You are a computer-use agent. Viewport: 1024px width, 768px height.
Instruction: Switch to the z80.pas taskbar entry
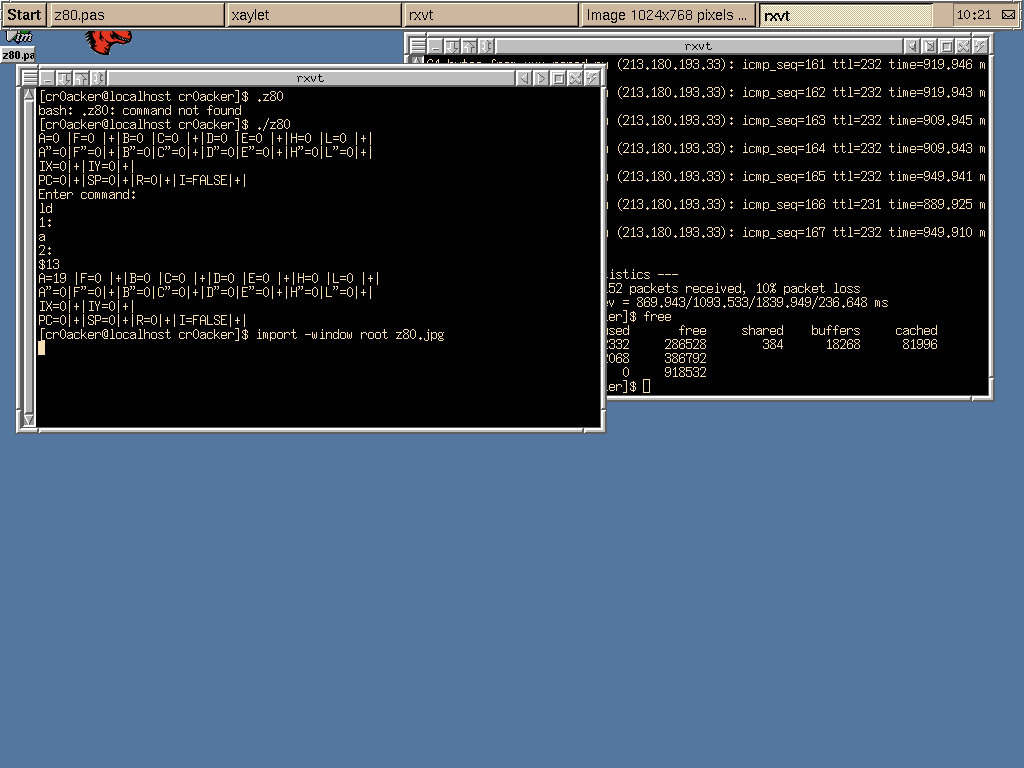[x=136, y=15]
